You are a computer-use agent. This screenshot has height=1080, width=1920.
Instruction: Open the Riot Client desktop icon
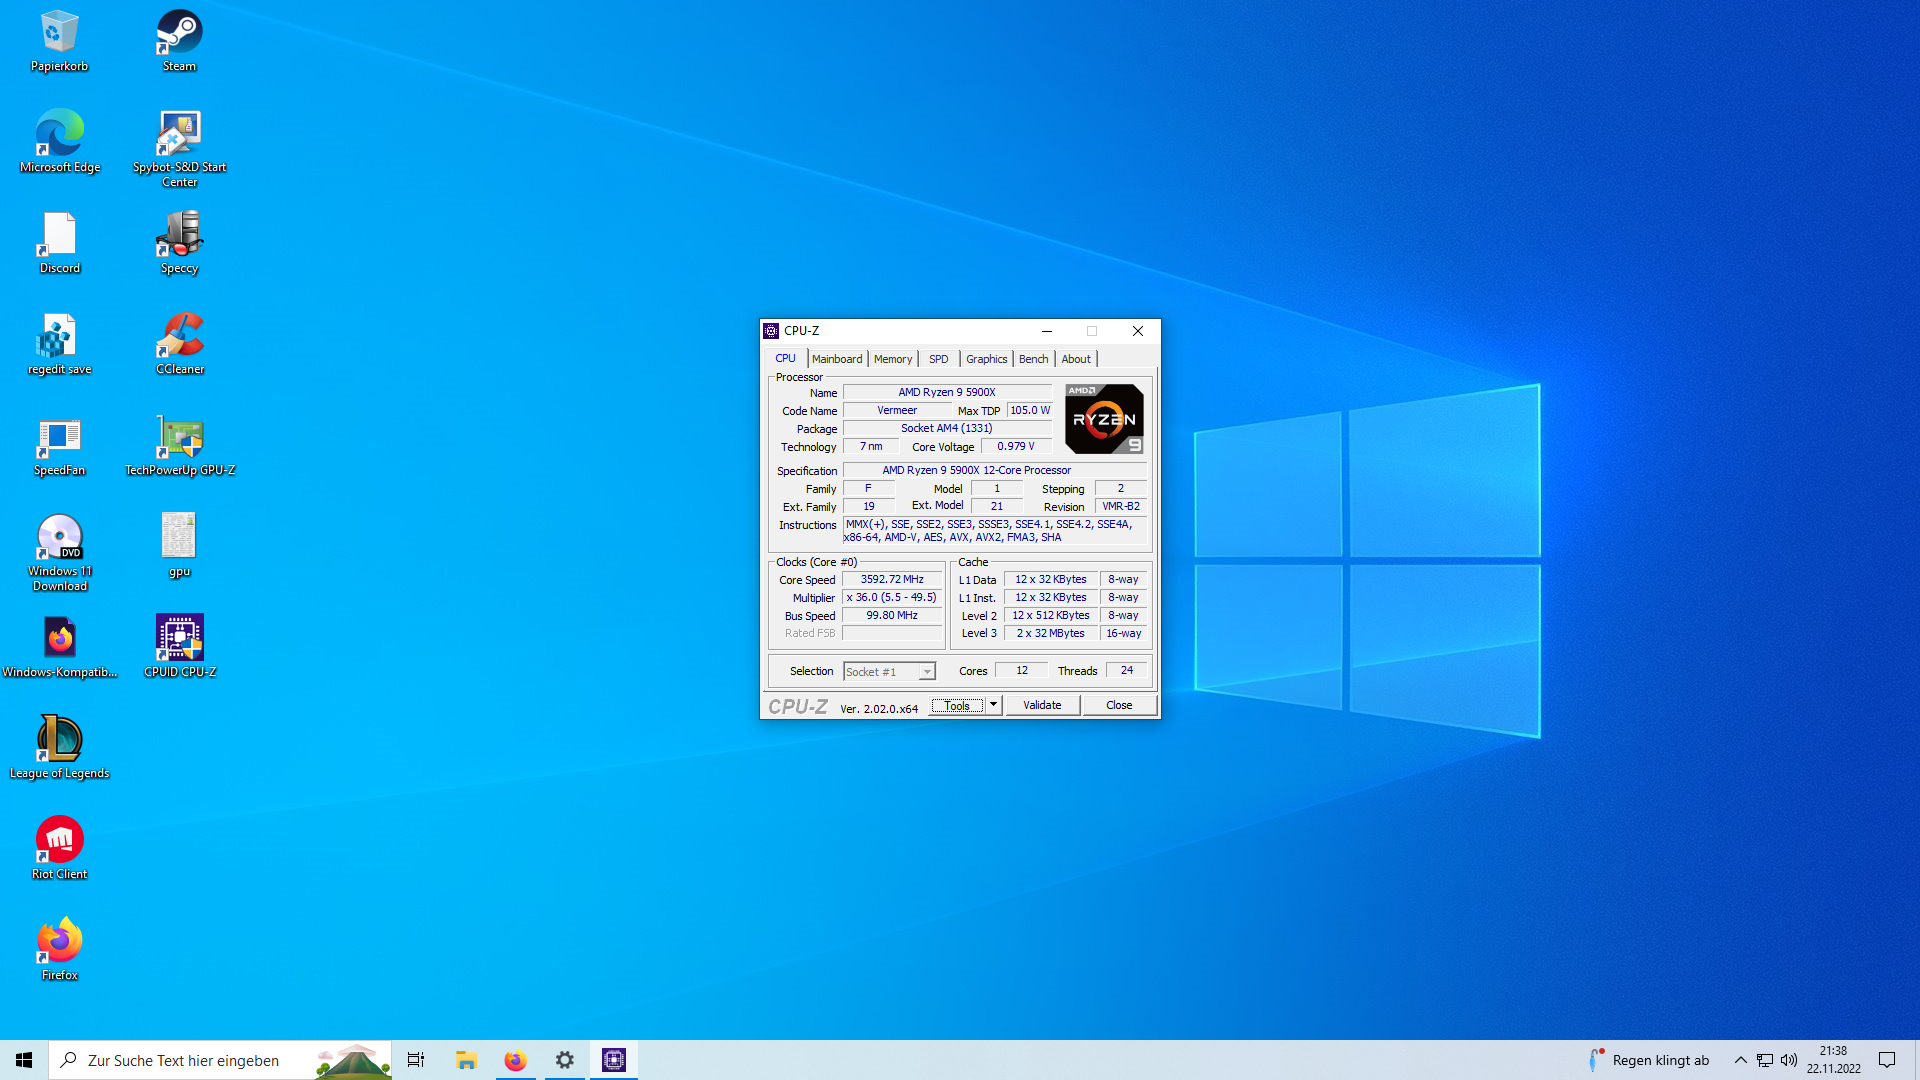tap(59, 848)
